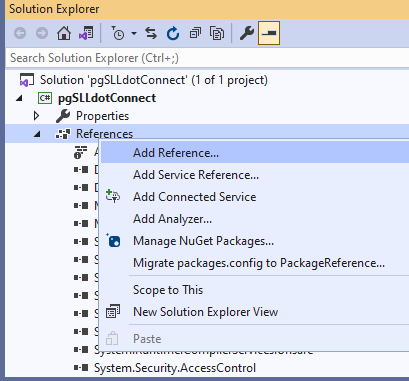
Task: Collapse the References node arrow
Action: tap(37, 134)
